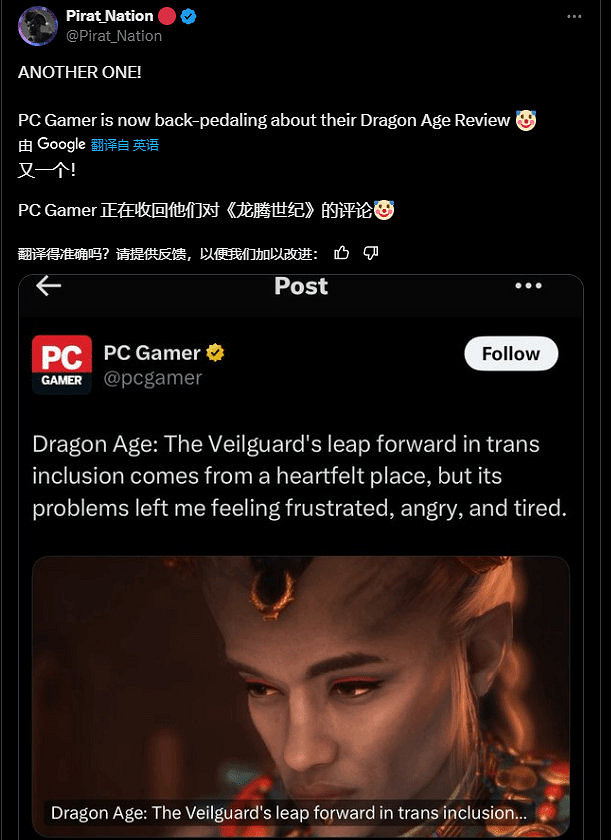Click the article caption overlay text
The width and height of the screenshot is (611, 840).
(x=289, y=813)
